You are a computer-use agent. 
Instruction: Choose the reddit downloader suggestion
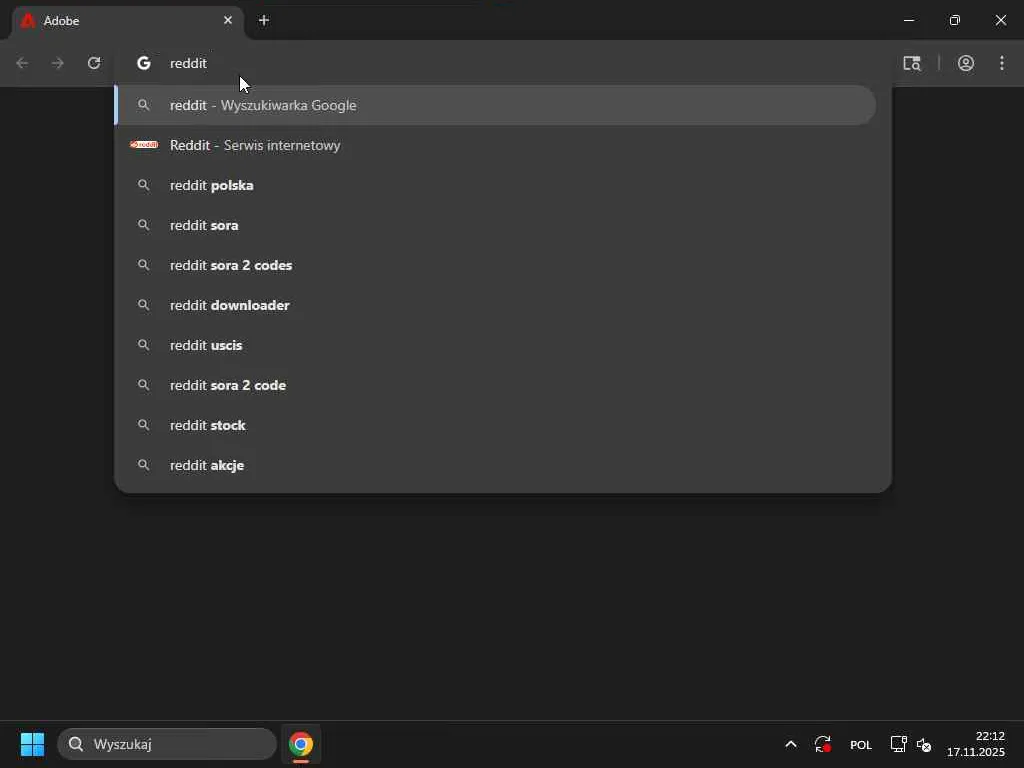pyautogui.click(x=495, y=305)
